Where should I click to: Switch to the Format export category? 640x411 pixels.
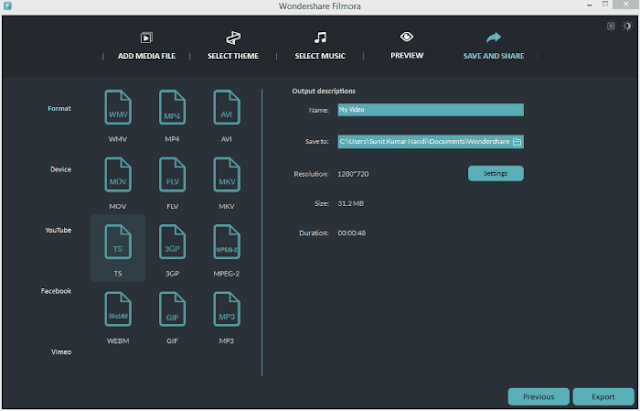[x=59, y=109]
